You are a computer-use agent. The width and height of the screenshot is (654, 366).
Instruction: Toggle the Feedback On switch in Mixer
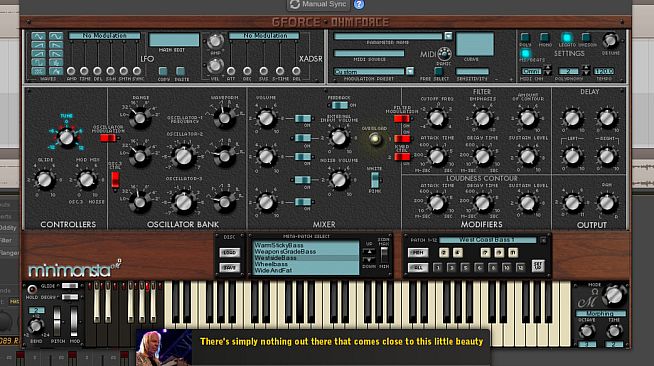tap(340, 105)
